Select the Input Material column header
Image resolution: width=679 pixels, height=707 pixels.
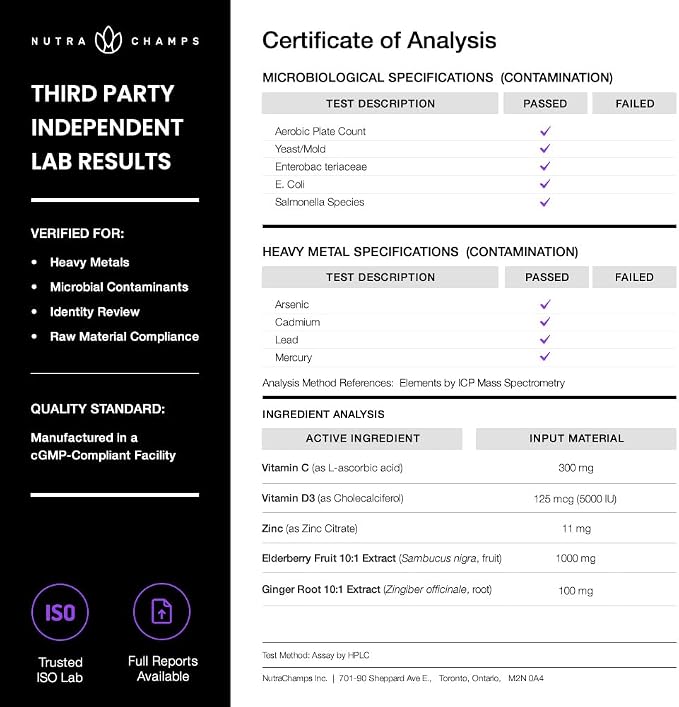[576, 438]
